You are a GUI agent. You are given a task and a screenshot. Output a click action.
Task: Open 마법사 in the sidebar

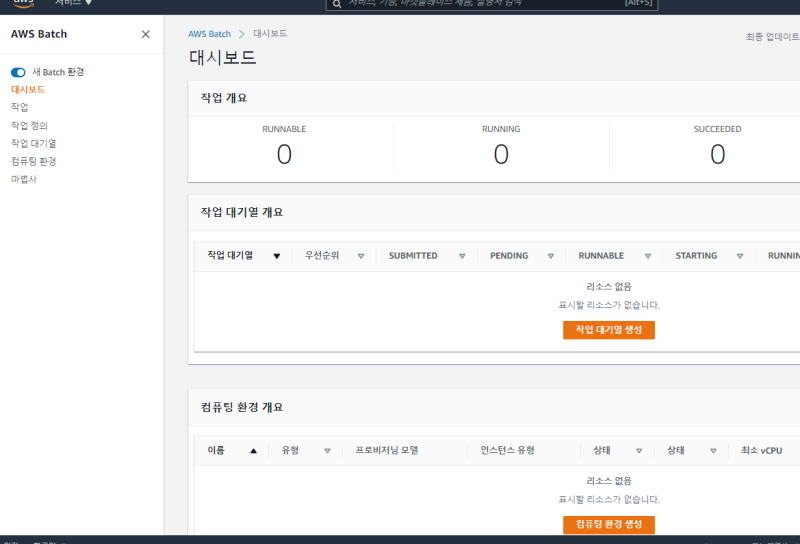click(23, 179)
